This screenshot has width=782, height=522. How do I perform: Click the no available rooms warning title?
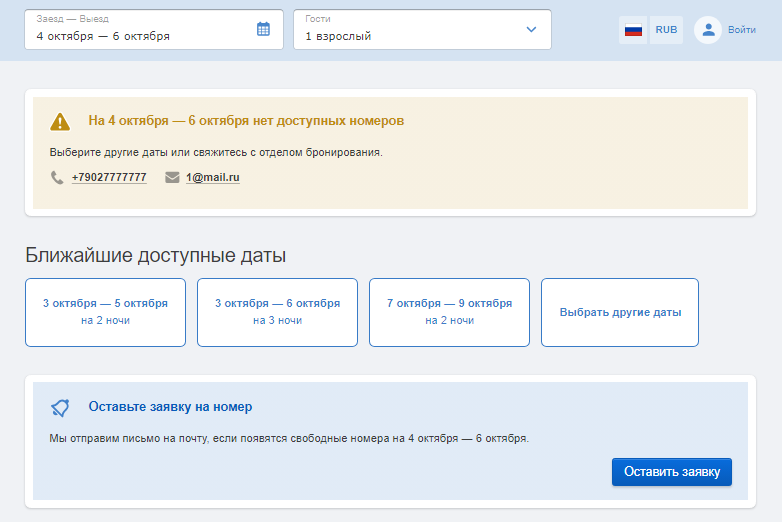tap(246, 121)
